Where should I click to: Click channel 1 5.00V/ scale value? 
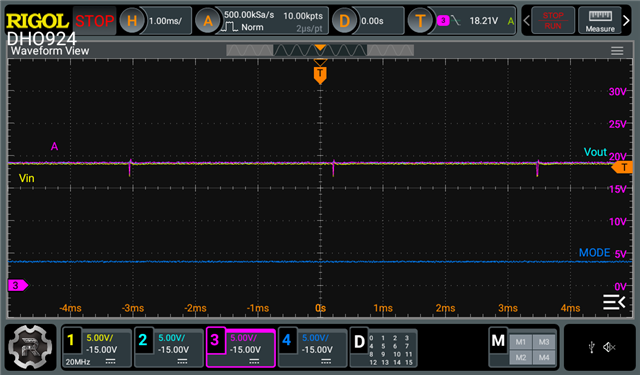click(x=100, y=338)
